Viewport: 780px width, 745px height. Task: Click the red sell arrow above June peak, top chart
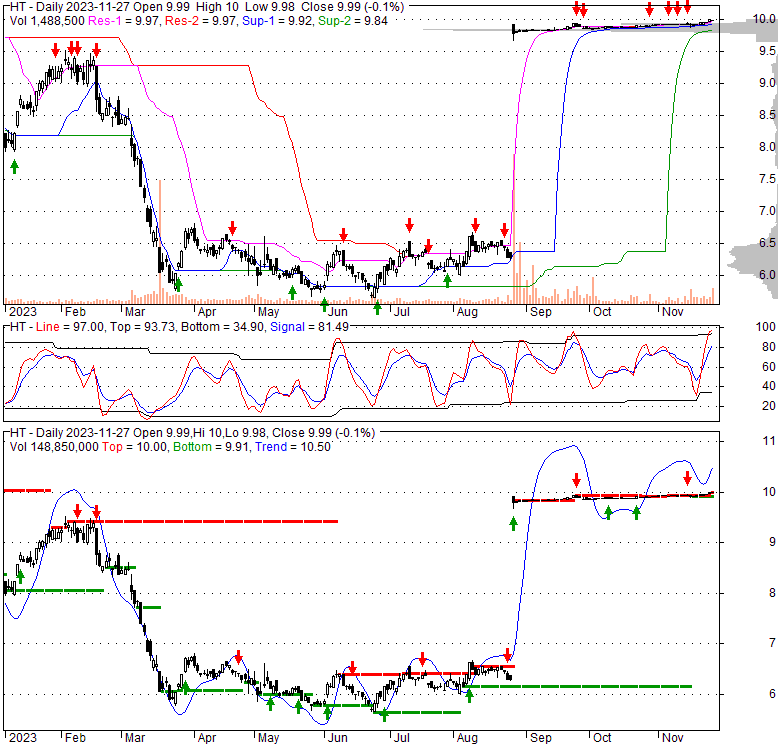[343, 234]
